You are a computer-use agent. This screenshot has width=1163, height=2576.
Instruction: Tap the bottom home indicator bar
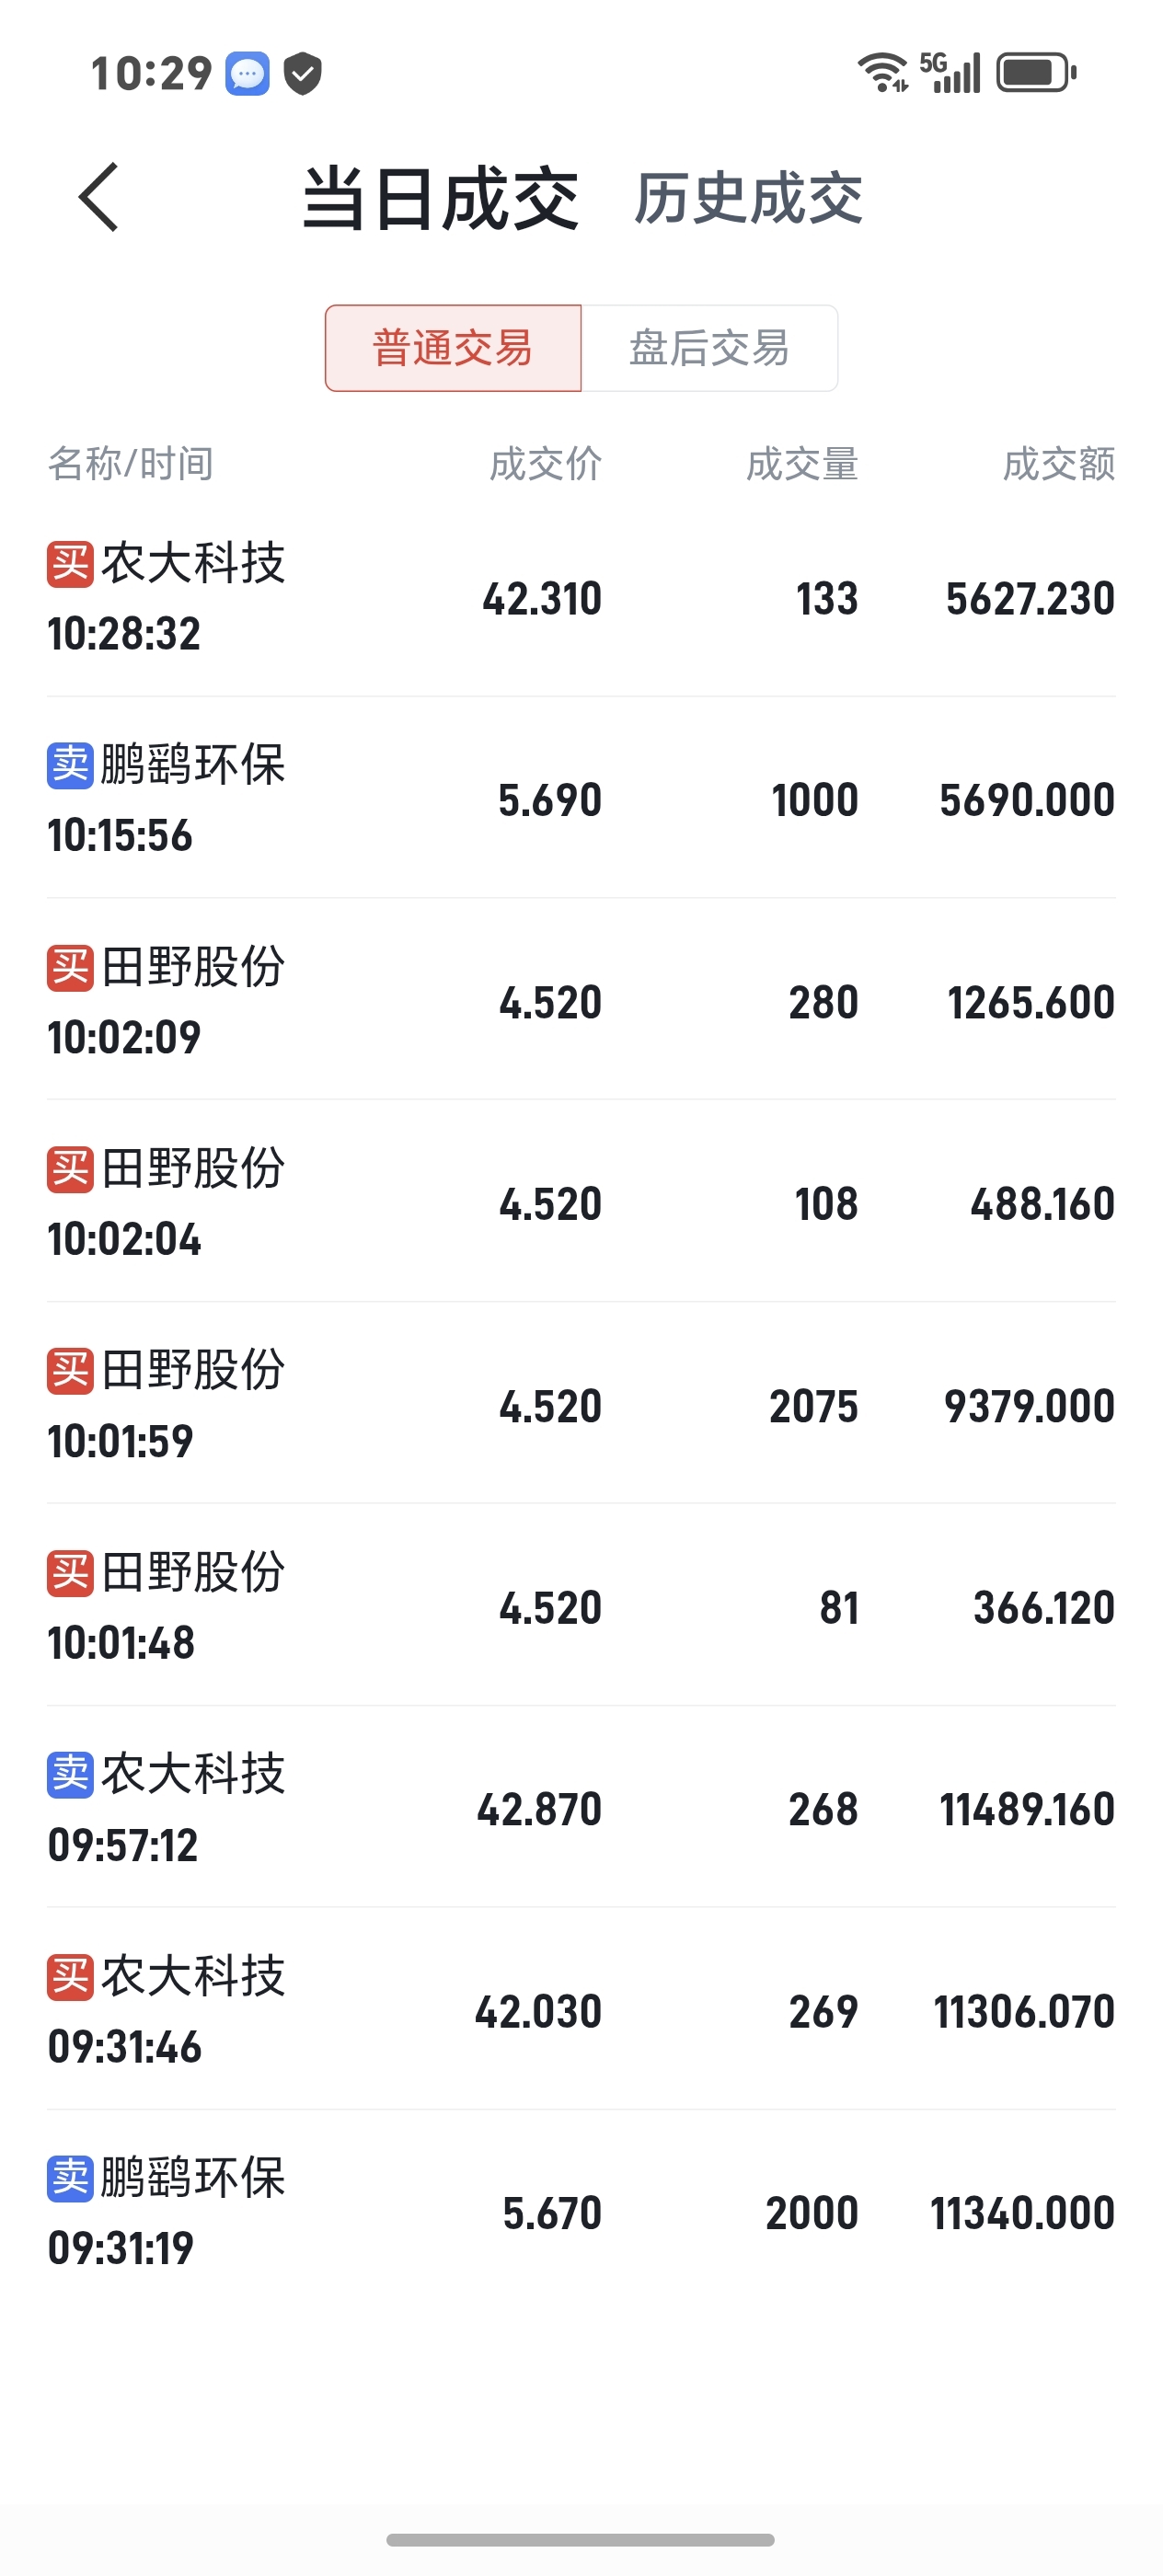(x=580, y=2539)
